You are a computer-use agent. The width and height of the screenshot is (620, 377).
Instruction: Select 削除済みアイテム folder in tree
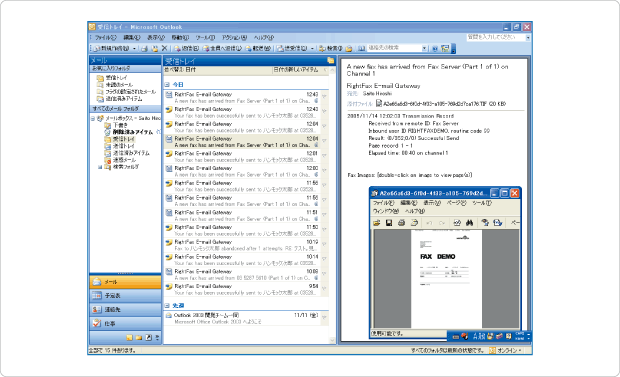coord(133,132)
